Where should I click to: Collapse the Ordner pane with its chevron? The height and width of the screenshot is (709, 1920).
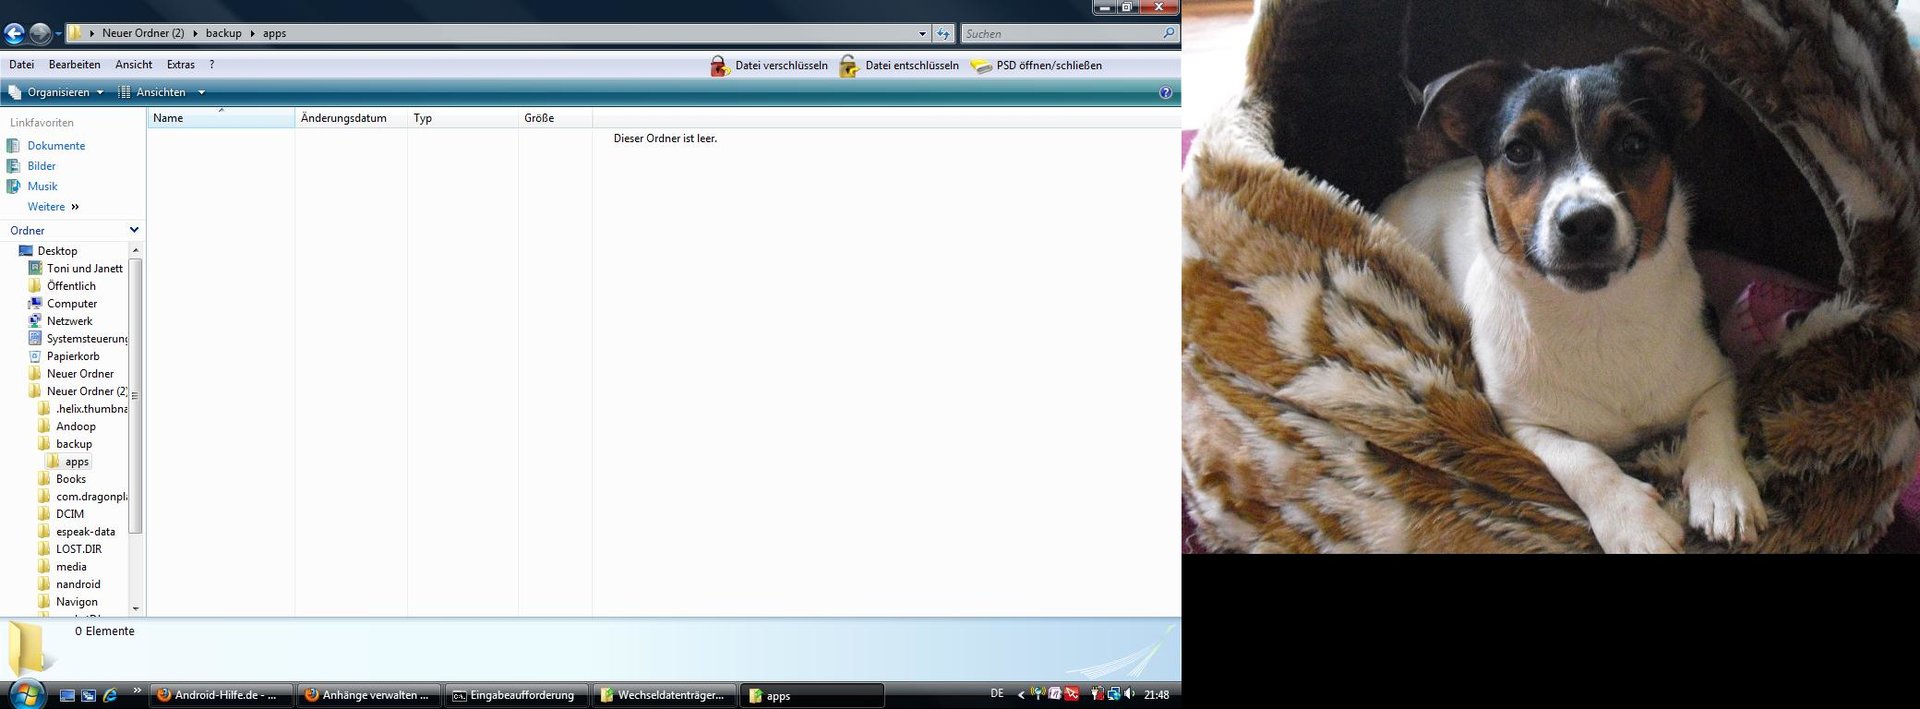click(134, 230)
